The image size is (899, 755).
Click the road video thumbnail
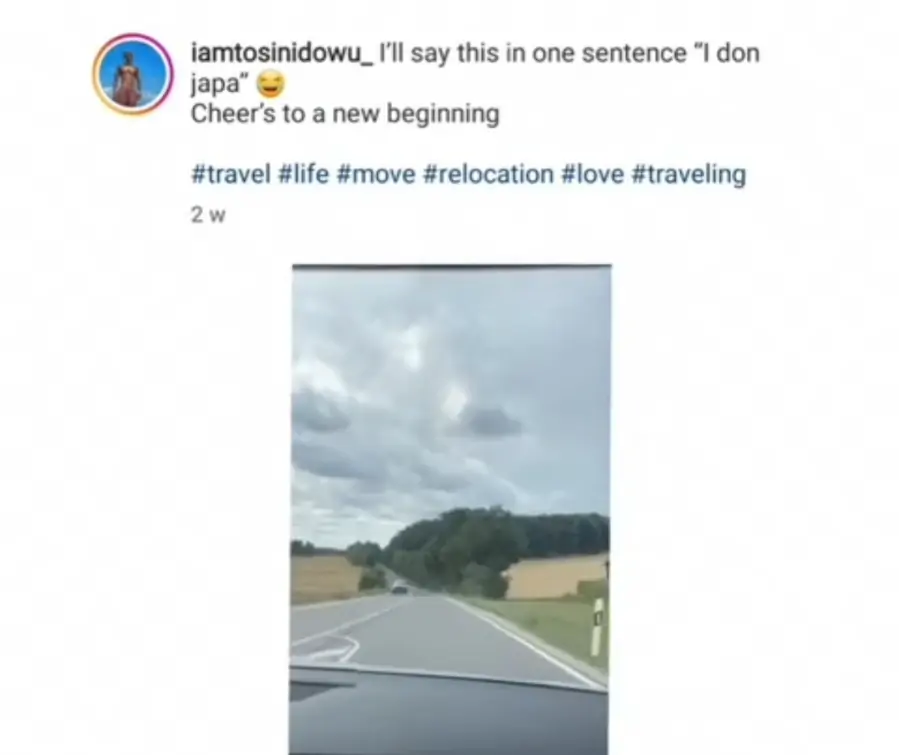pyautogui.click(x=450, y=510)
